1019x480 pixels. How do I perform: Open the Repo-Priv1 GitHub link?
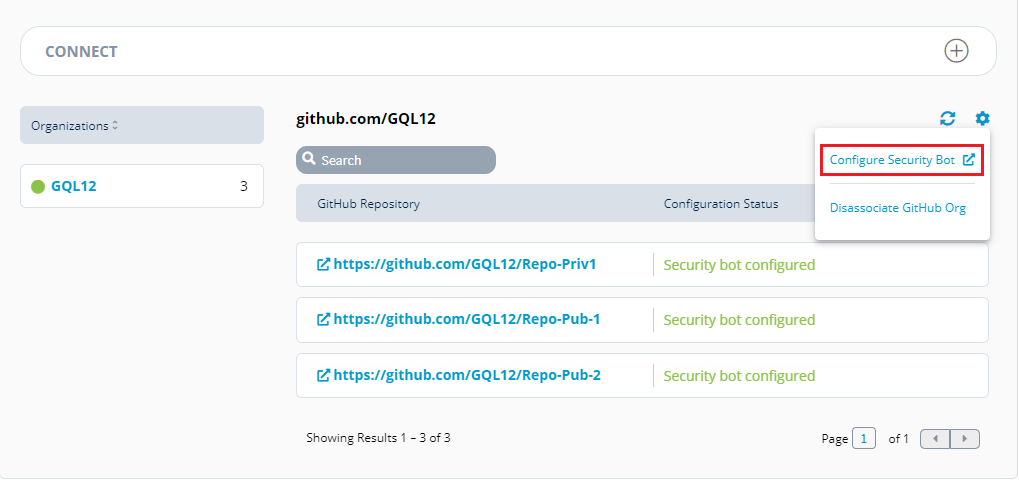point(465,264)
